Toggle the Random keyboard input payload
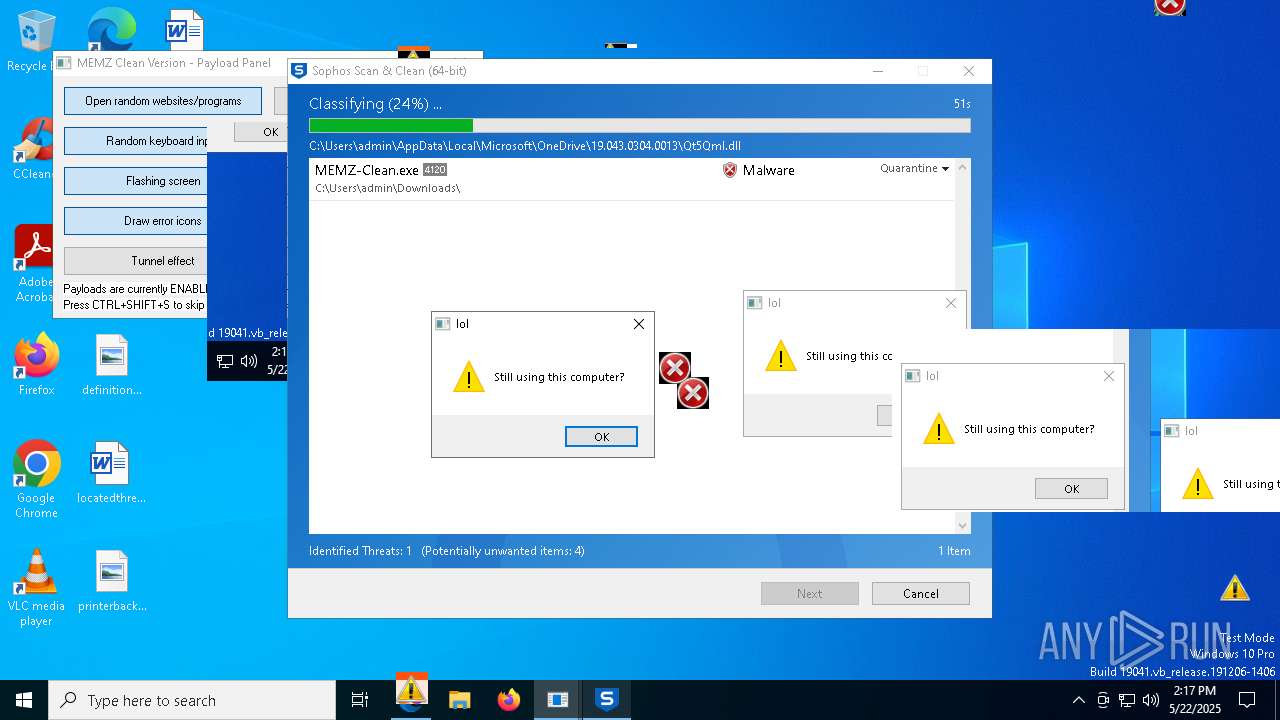Screen dimensions: 1280x720 point(136,141)
